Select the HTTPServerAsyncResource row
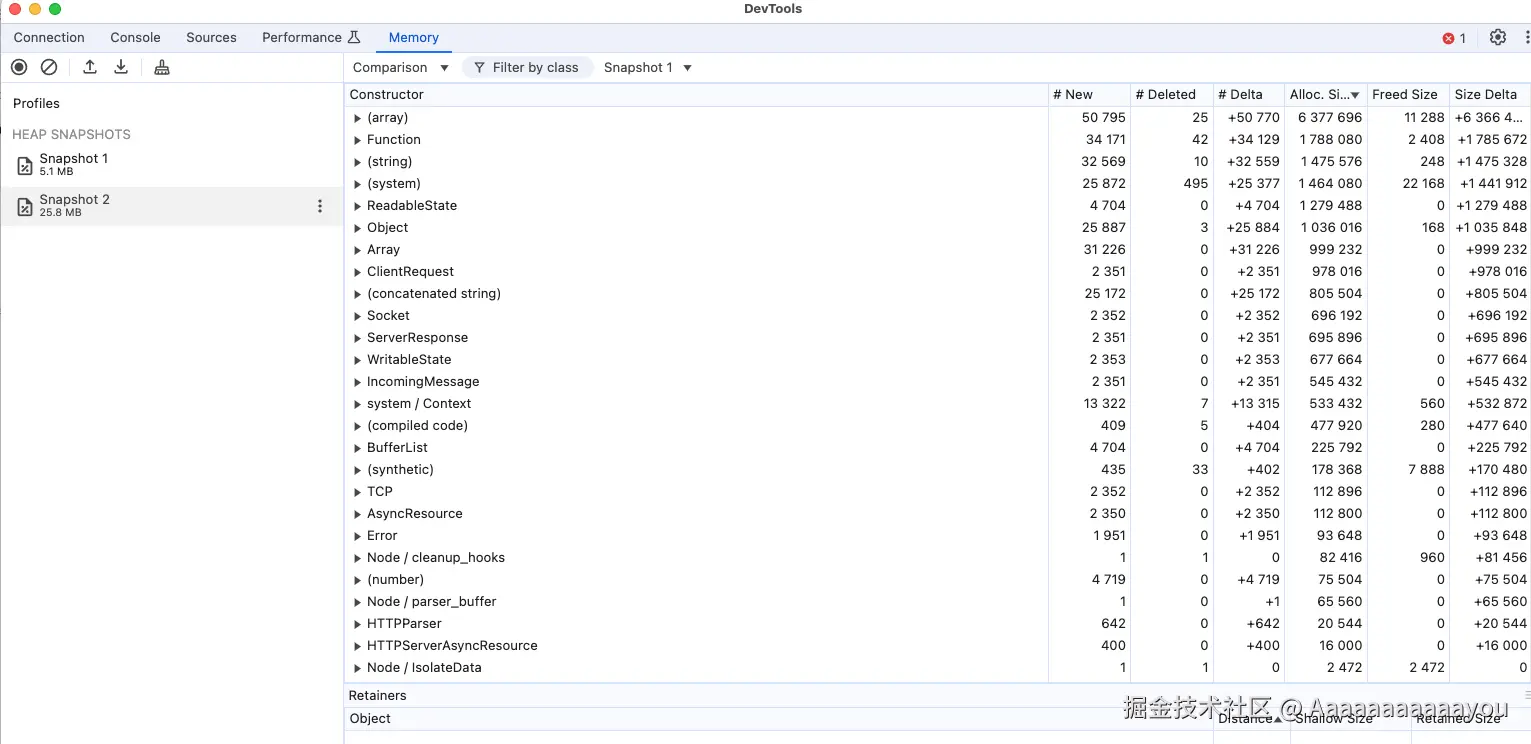 [937, 646]
